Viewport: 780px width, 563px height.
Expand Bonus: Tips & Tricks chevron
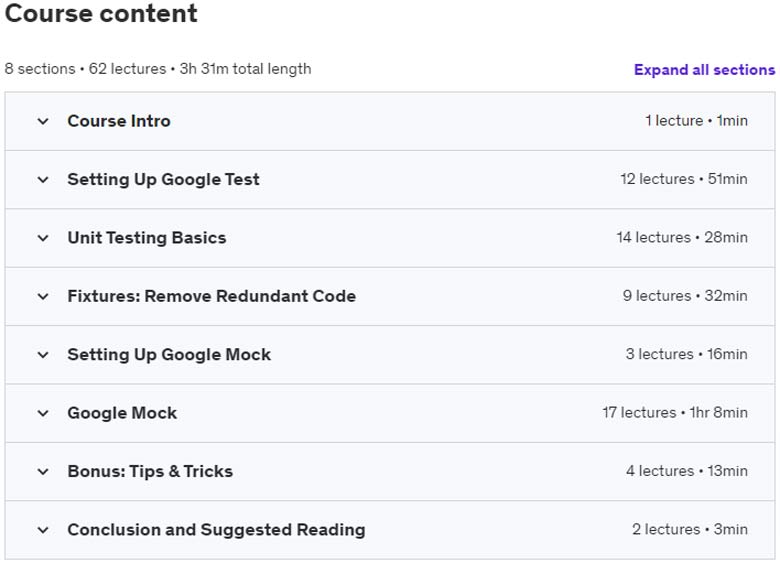pos(43,471)
